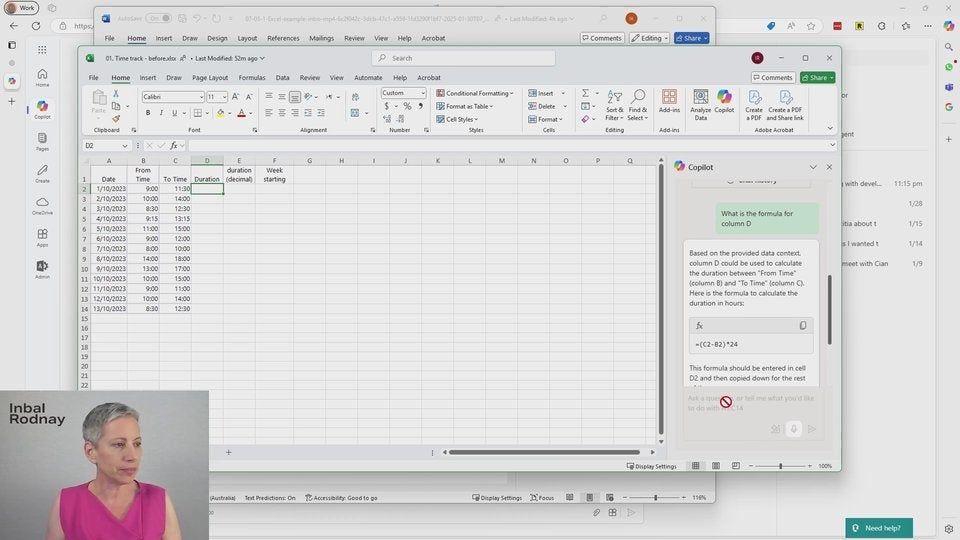Click the Cut scissors icon
960x540 pixels.
click(116, 94)
